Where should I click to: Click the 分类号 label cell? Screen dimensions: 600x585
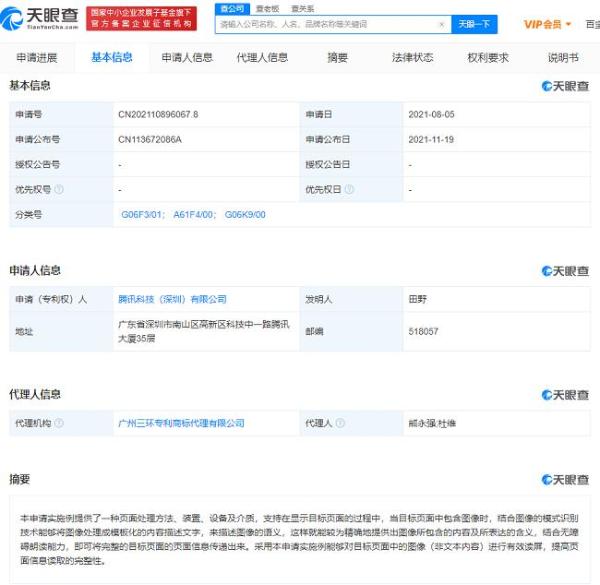tap(61, 215)
